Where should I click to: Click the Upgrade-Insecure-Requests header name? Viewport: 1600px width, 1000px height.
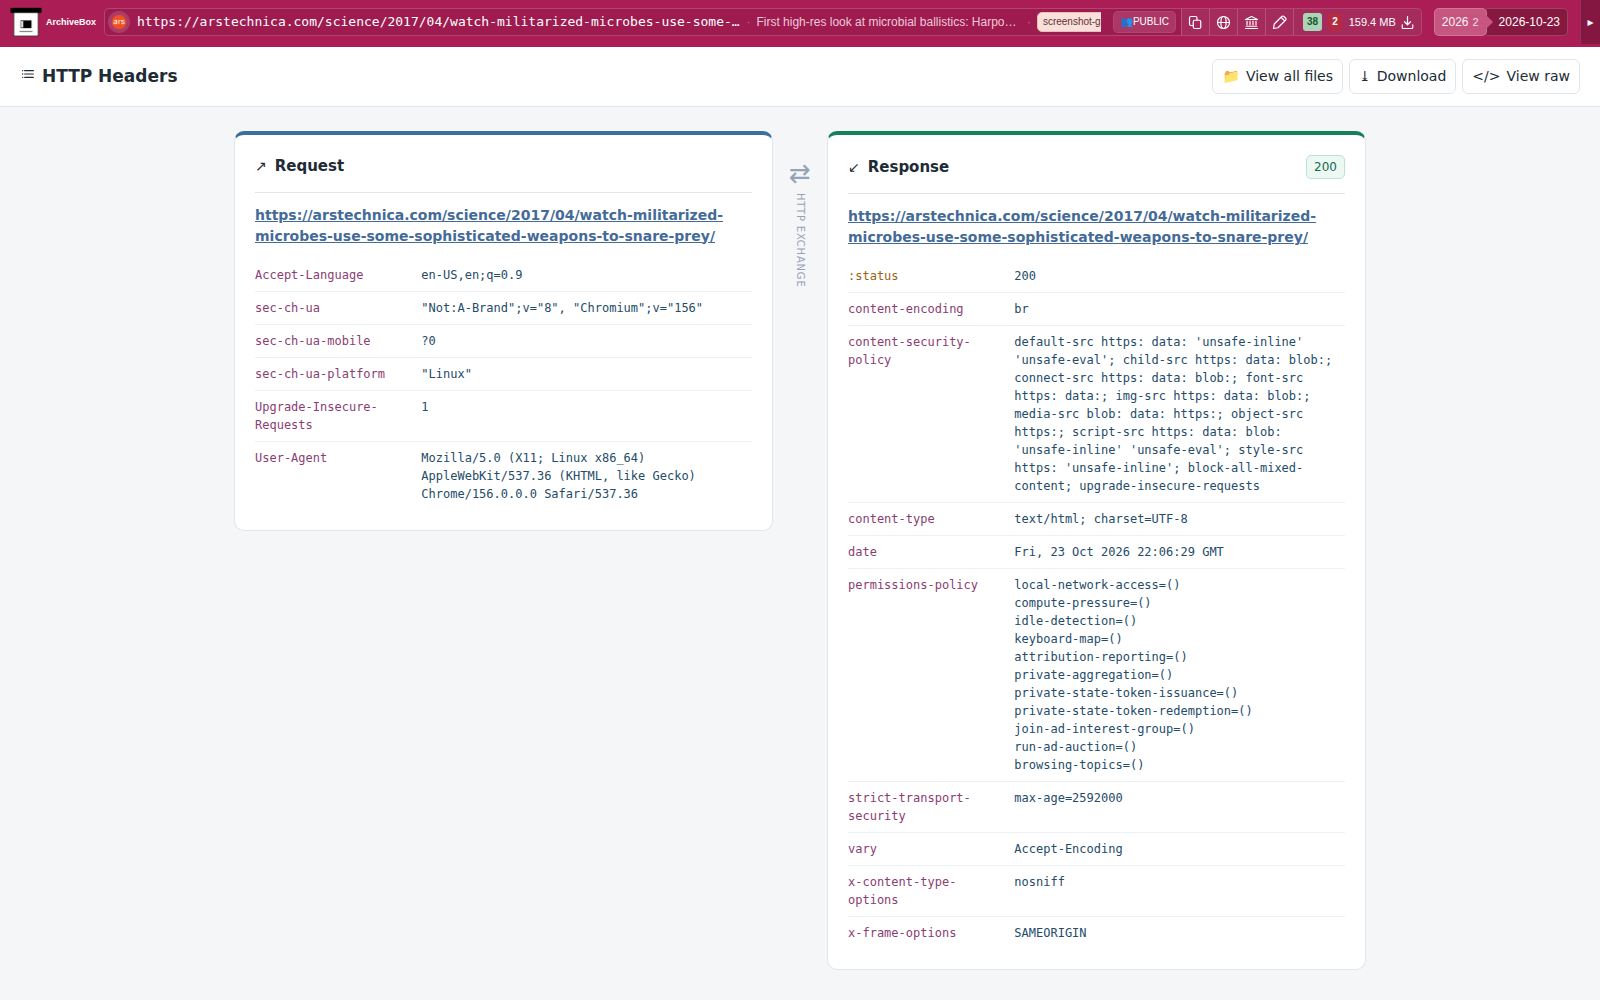(316, 416)
